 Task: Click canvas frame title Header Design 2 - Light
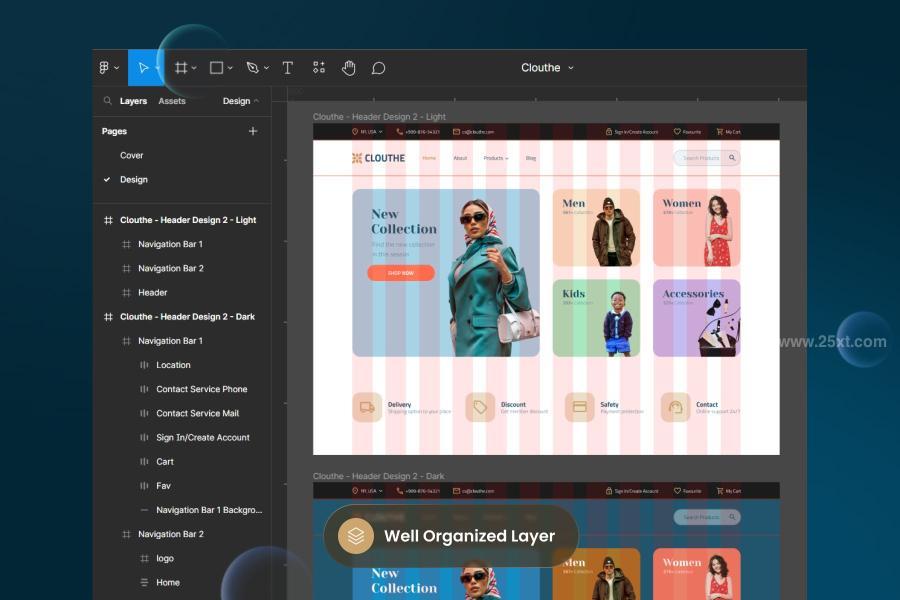tap(379, 117)
